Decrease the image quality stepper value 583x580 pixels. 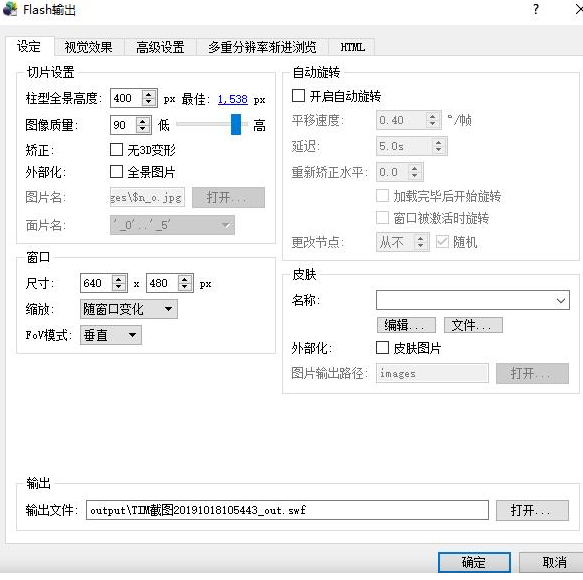[143, 129]
